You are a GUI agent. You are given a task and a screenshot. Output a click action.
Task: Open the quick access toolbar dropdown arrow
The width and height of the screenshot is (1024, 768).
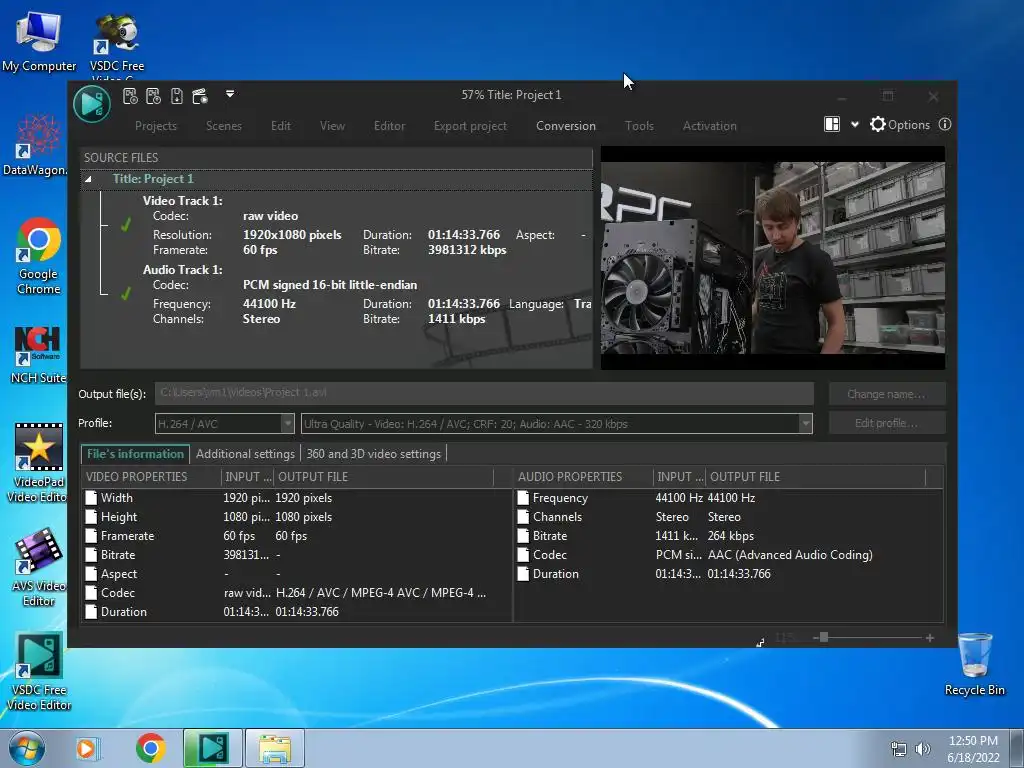click(x=230, y=94)
